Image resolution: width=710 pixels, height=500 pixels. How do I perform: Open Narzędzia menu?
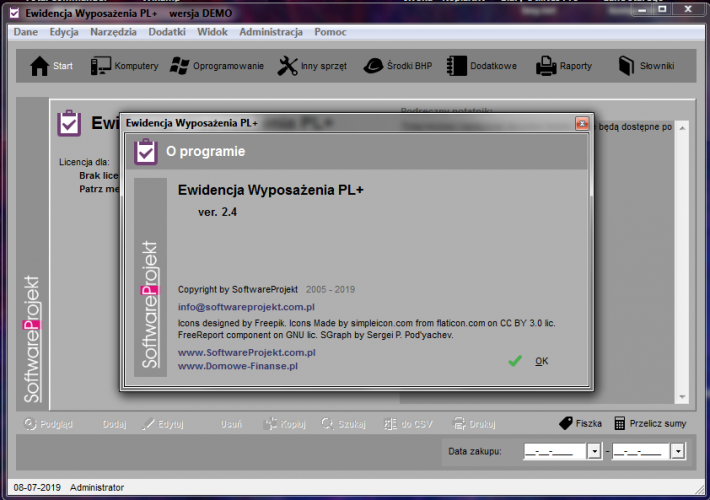pyautogui.click(x=113, y=32)
